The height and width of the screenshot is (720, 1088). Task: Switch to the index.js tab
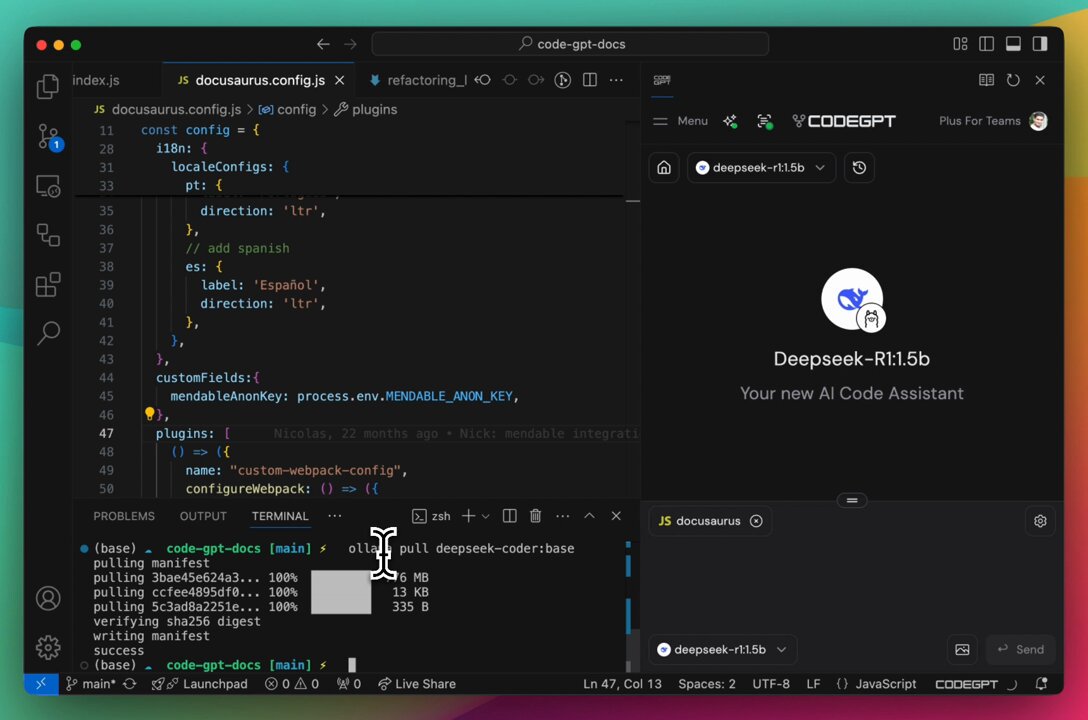(96, 80)
